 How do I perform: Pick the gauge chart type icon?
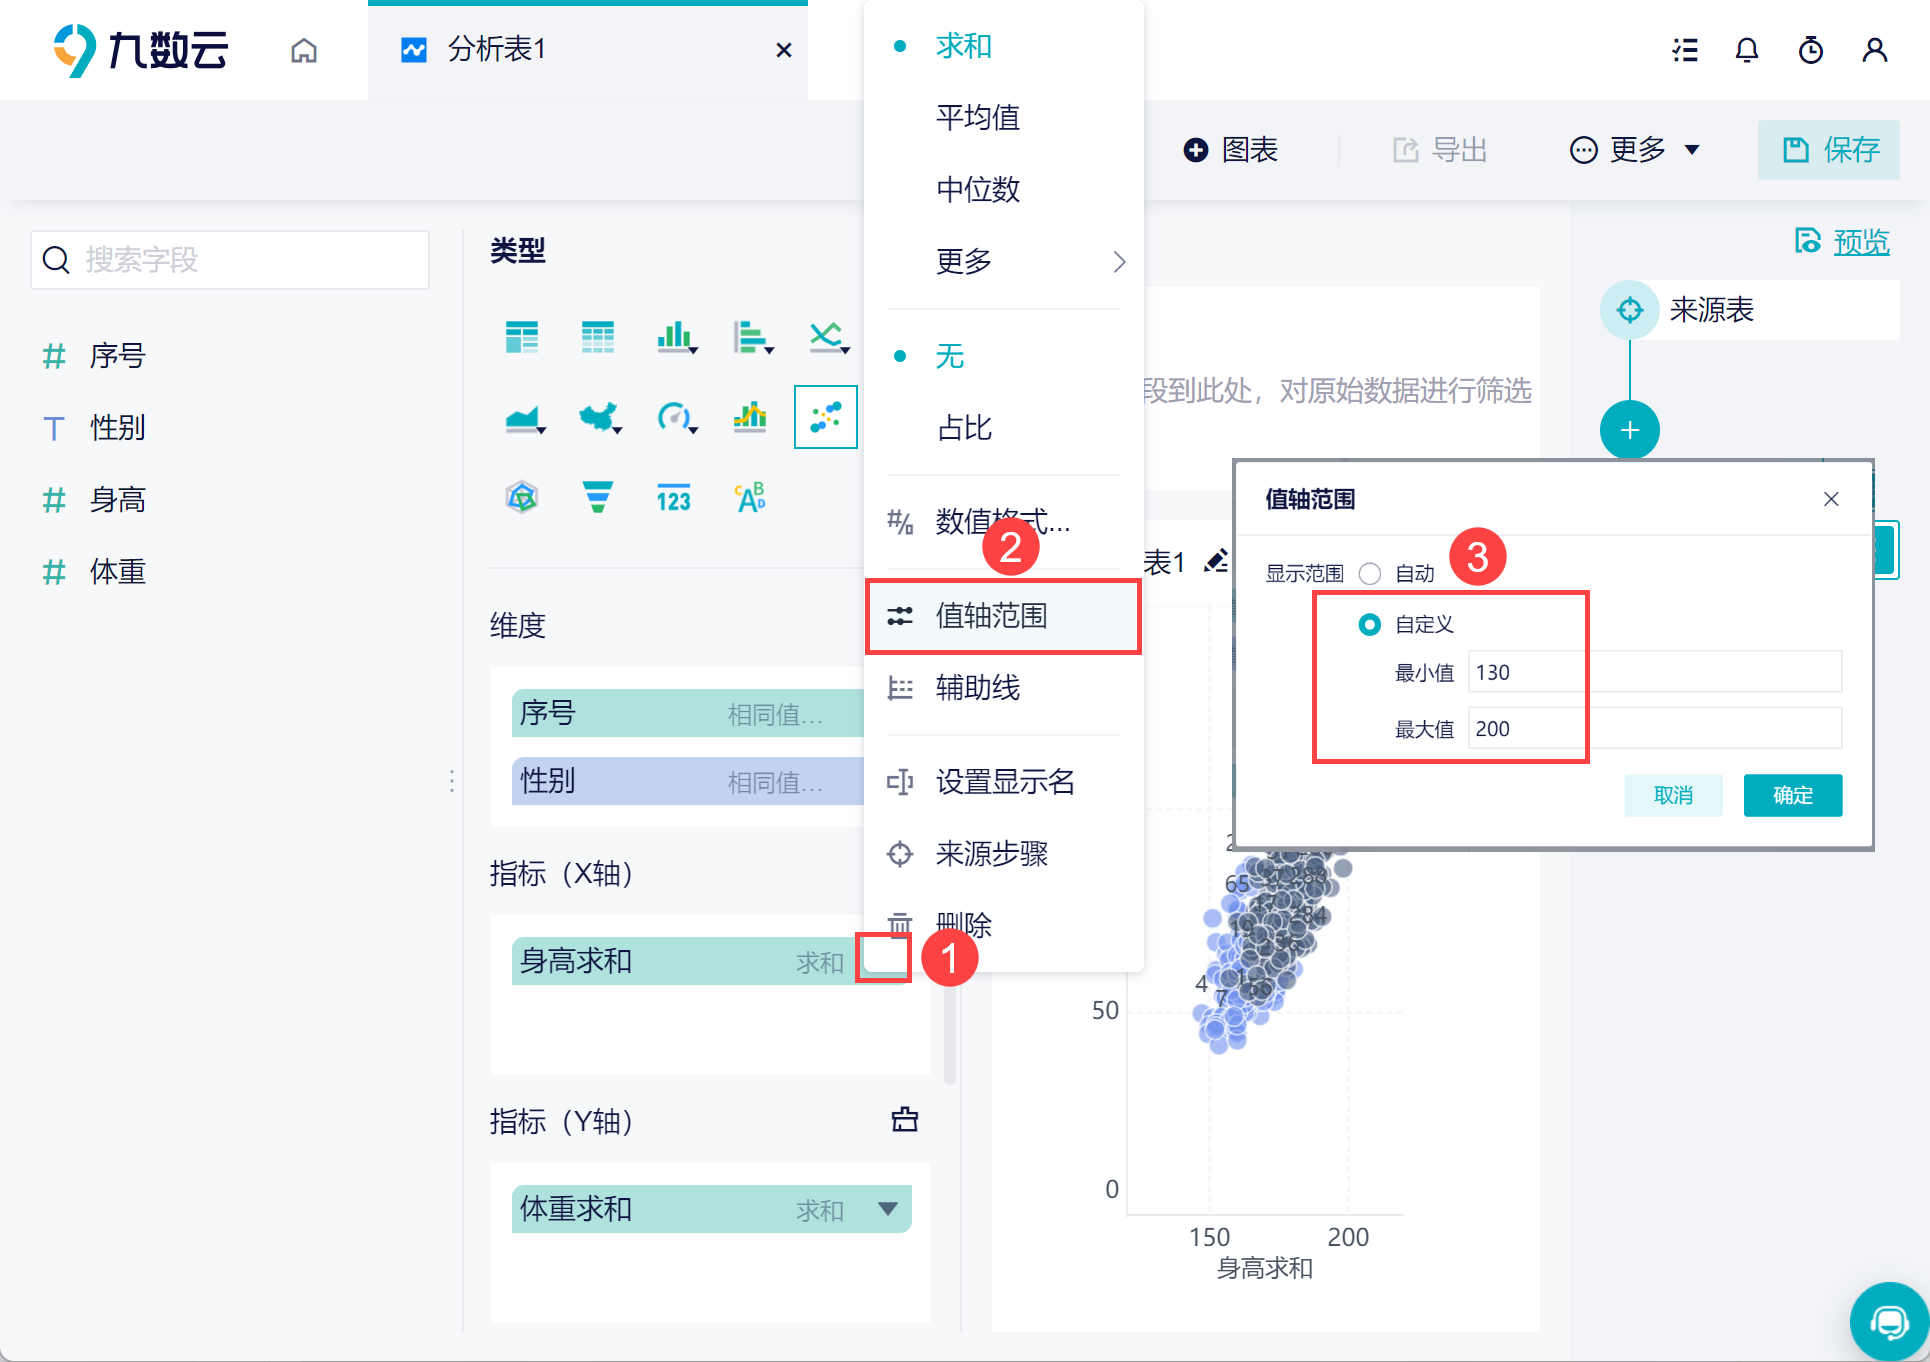674,417
